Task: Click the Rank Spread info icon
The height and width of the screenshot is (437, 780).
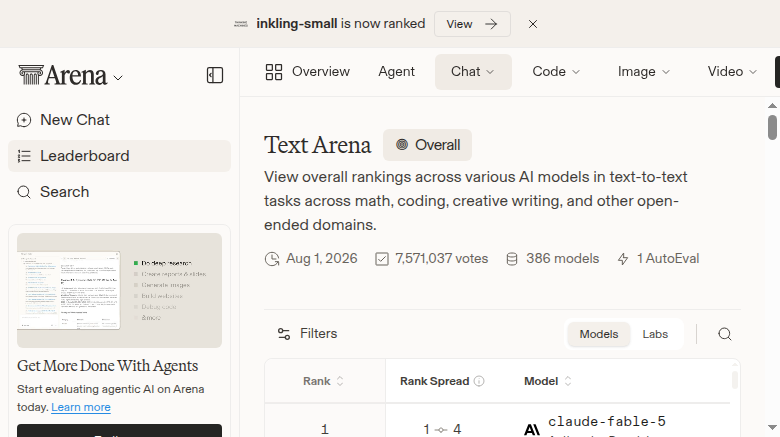Action: [x=479, y=381]
